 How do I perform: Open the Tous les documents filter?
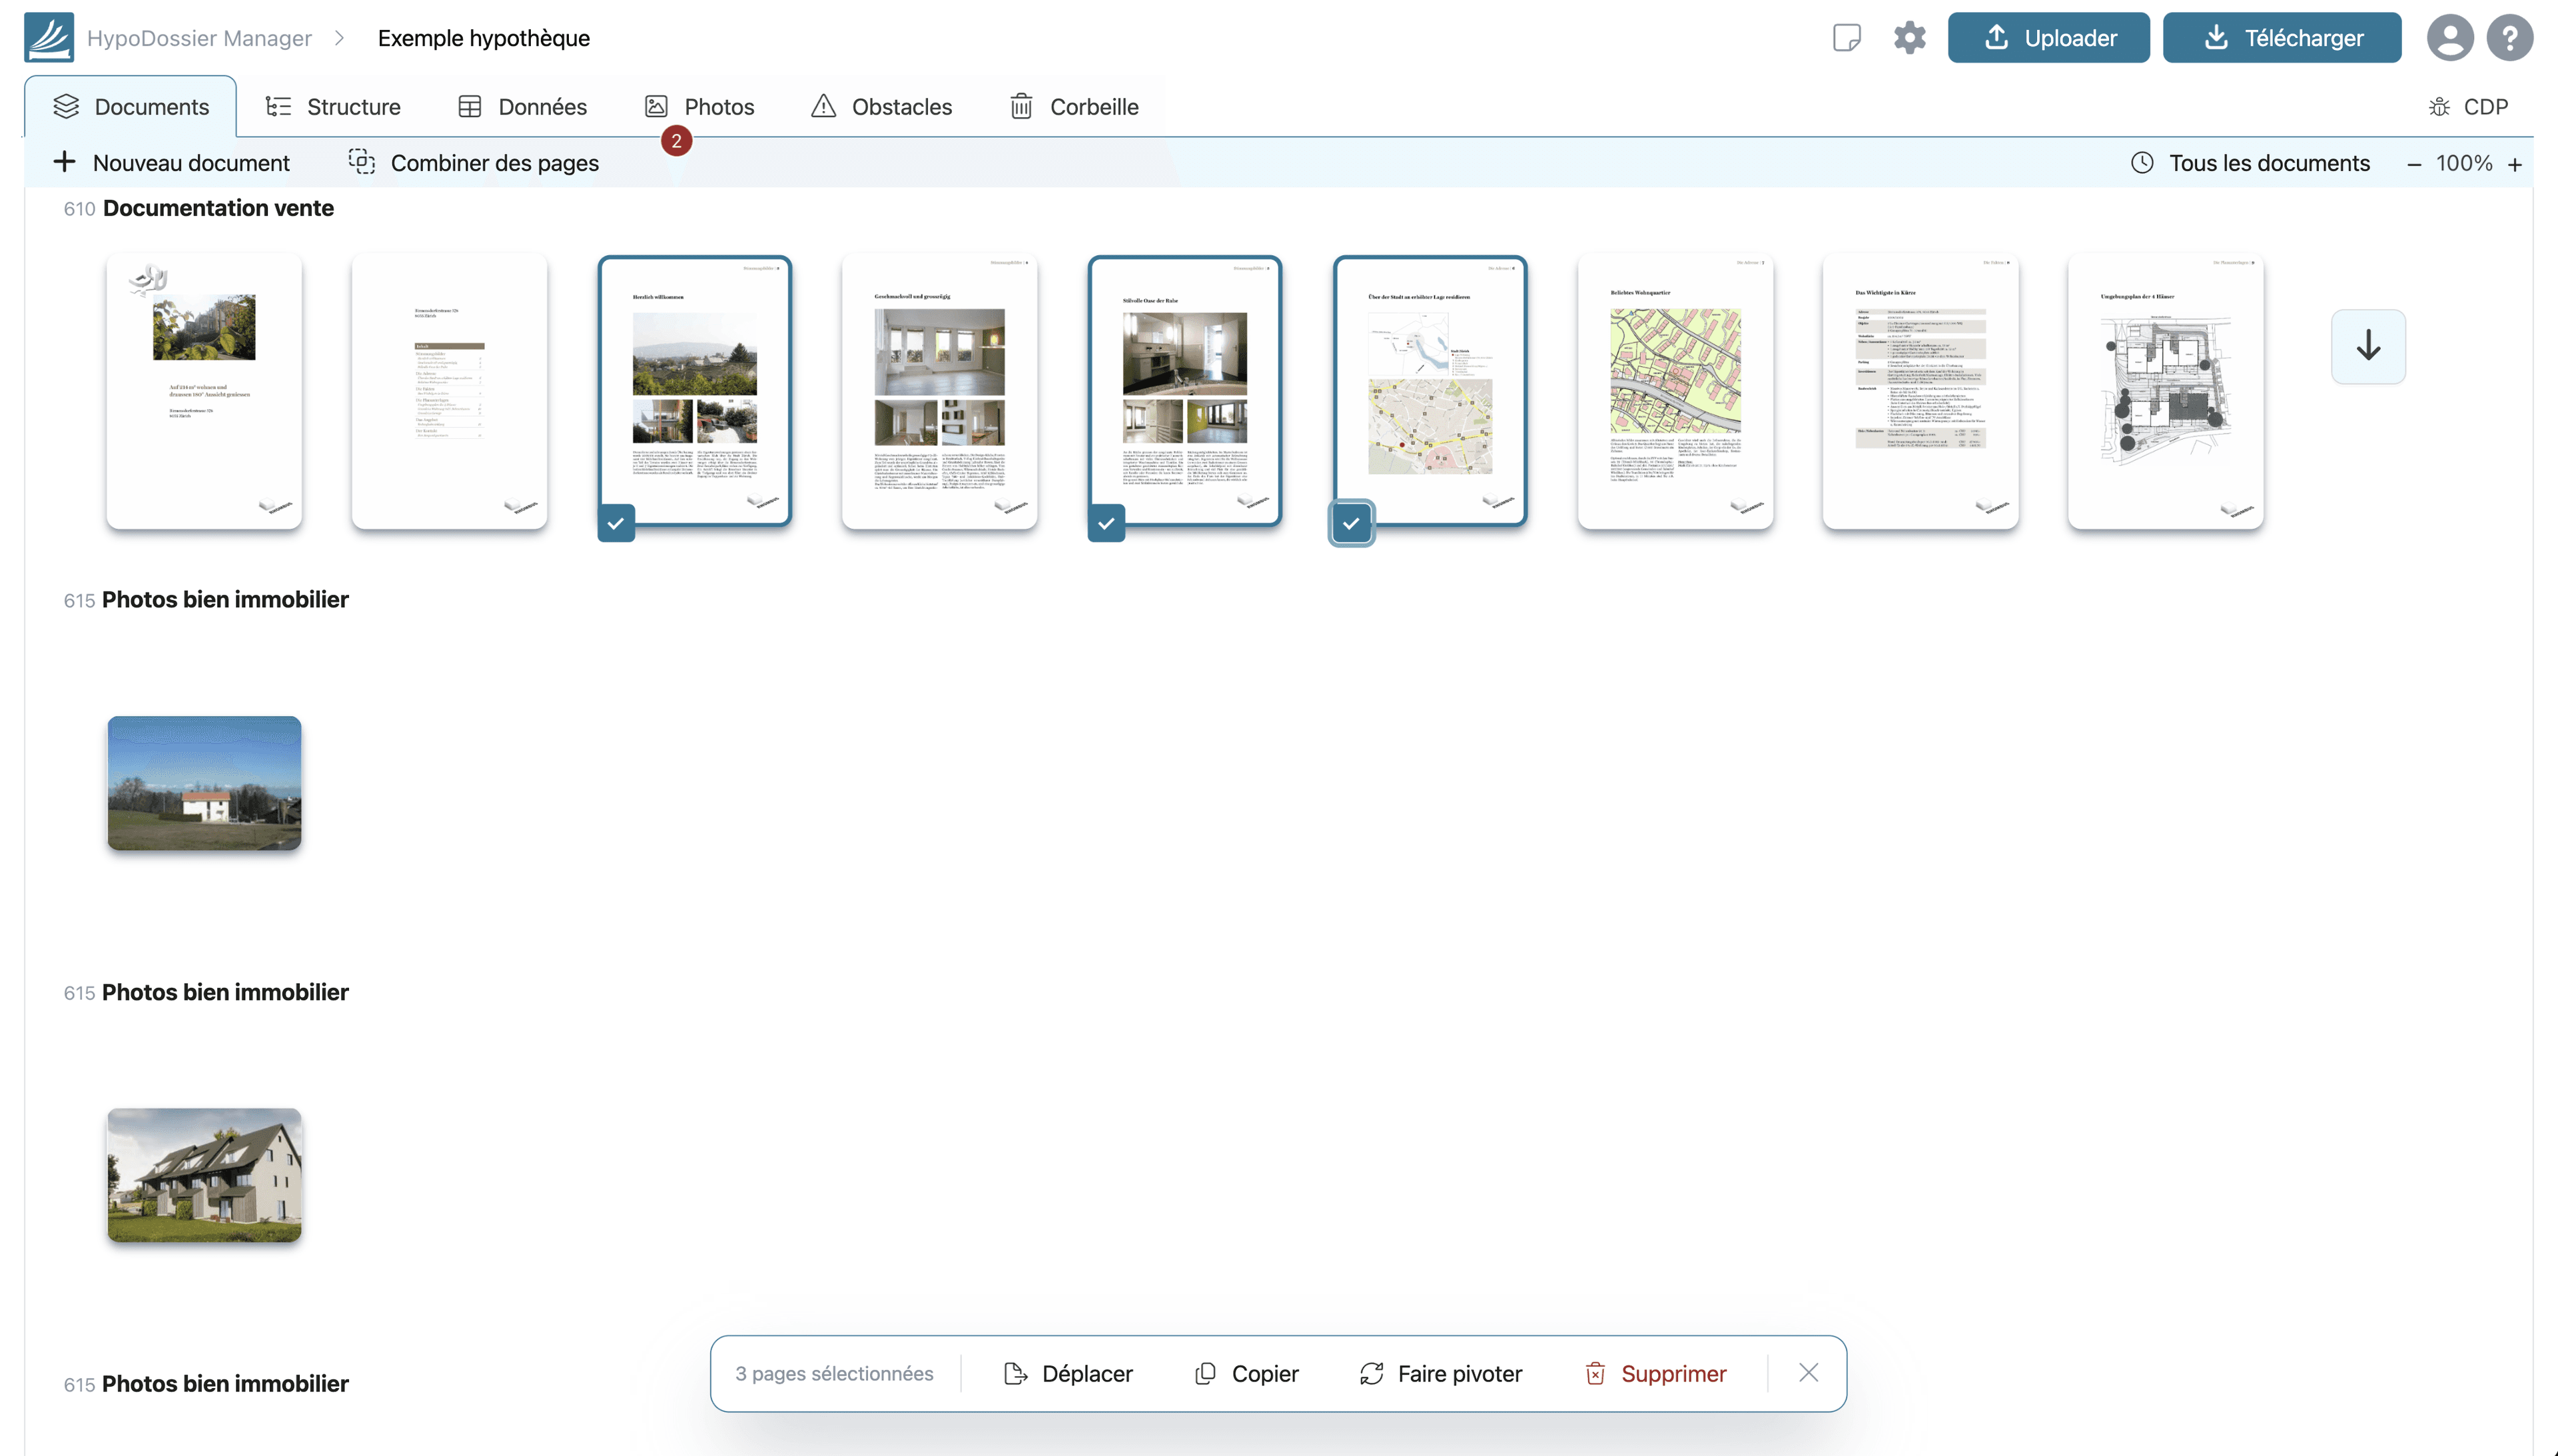pyautogui.click(x=2250, y=164)
